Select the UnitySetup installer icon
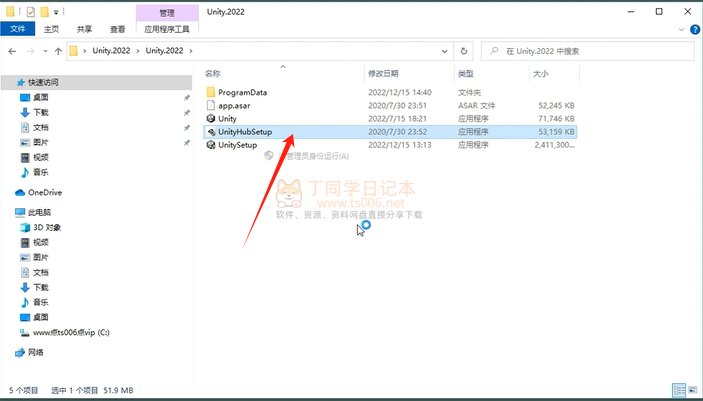Screen dimensions: 703x401 tap(210, 145)
